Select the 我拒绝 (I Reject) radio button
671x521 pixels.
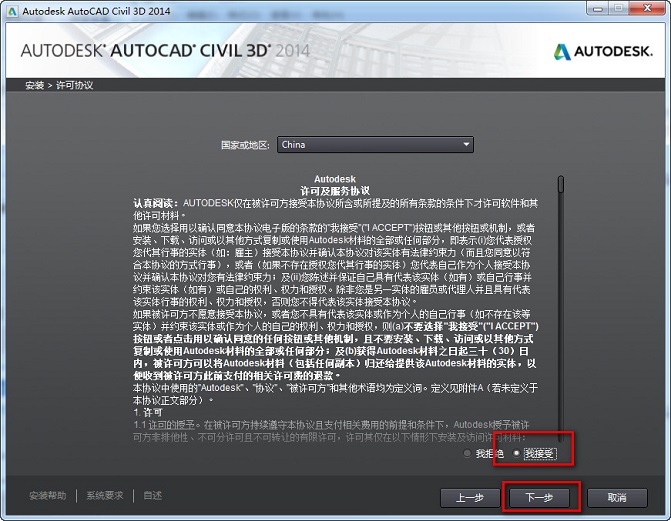tap(467, 453)
